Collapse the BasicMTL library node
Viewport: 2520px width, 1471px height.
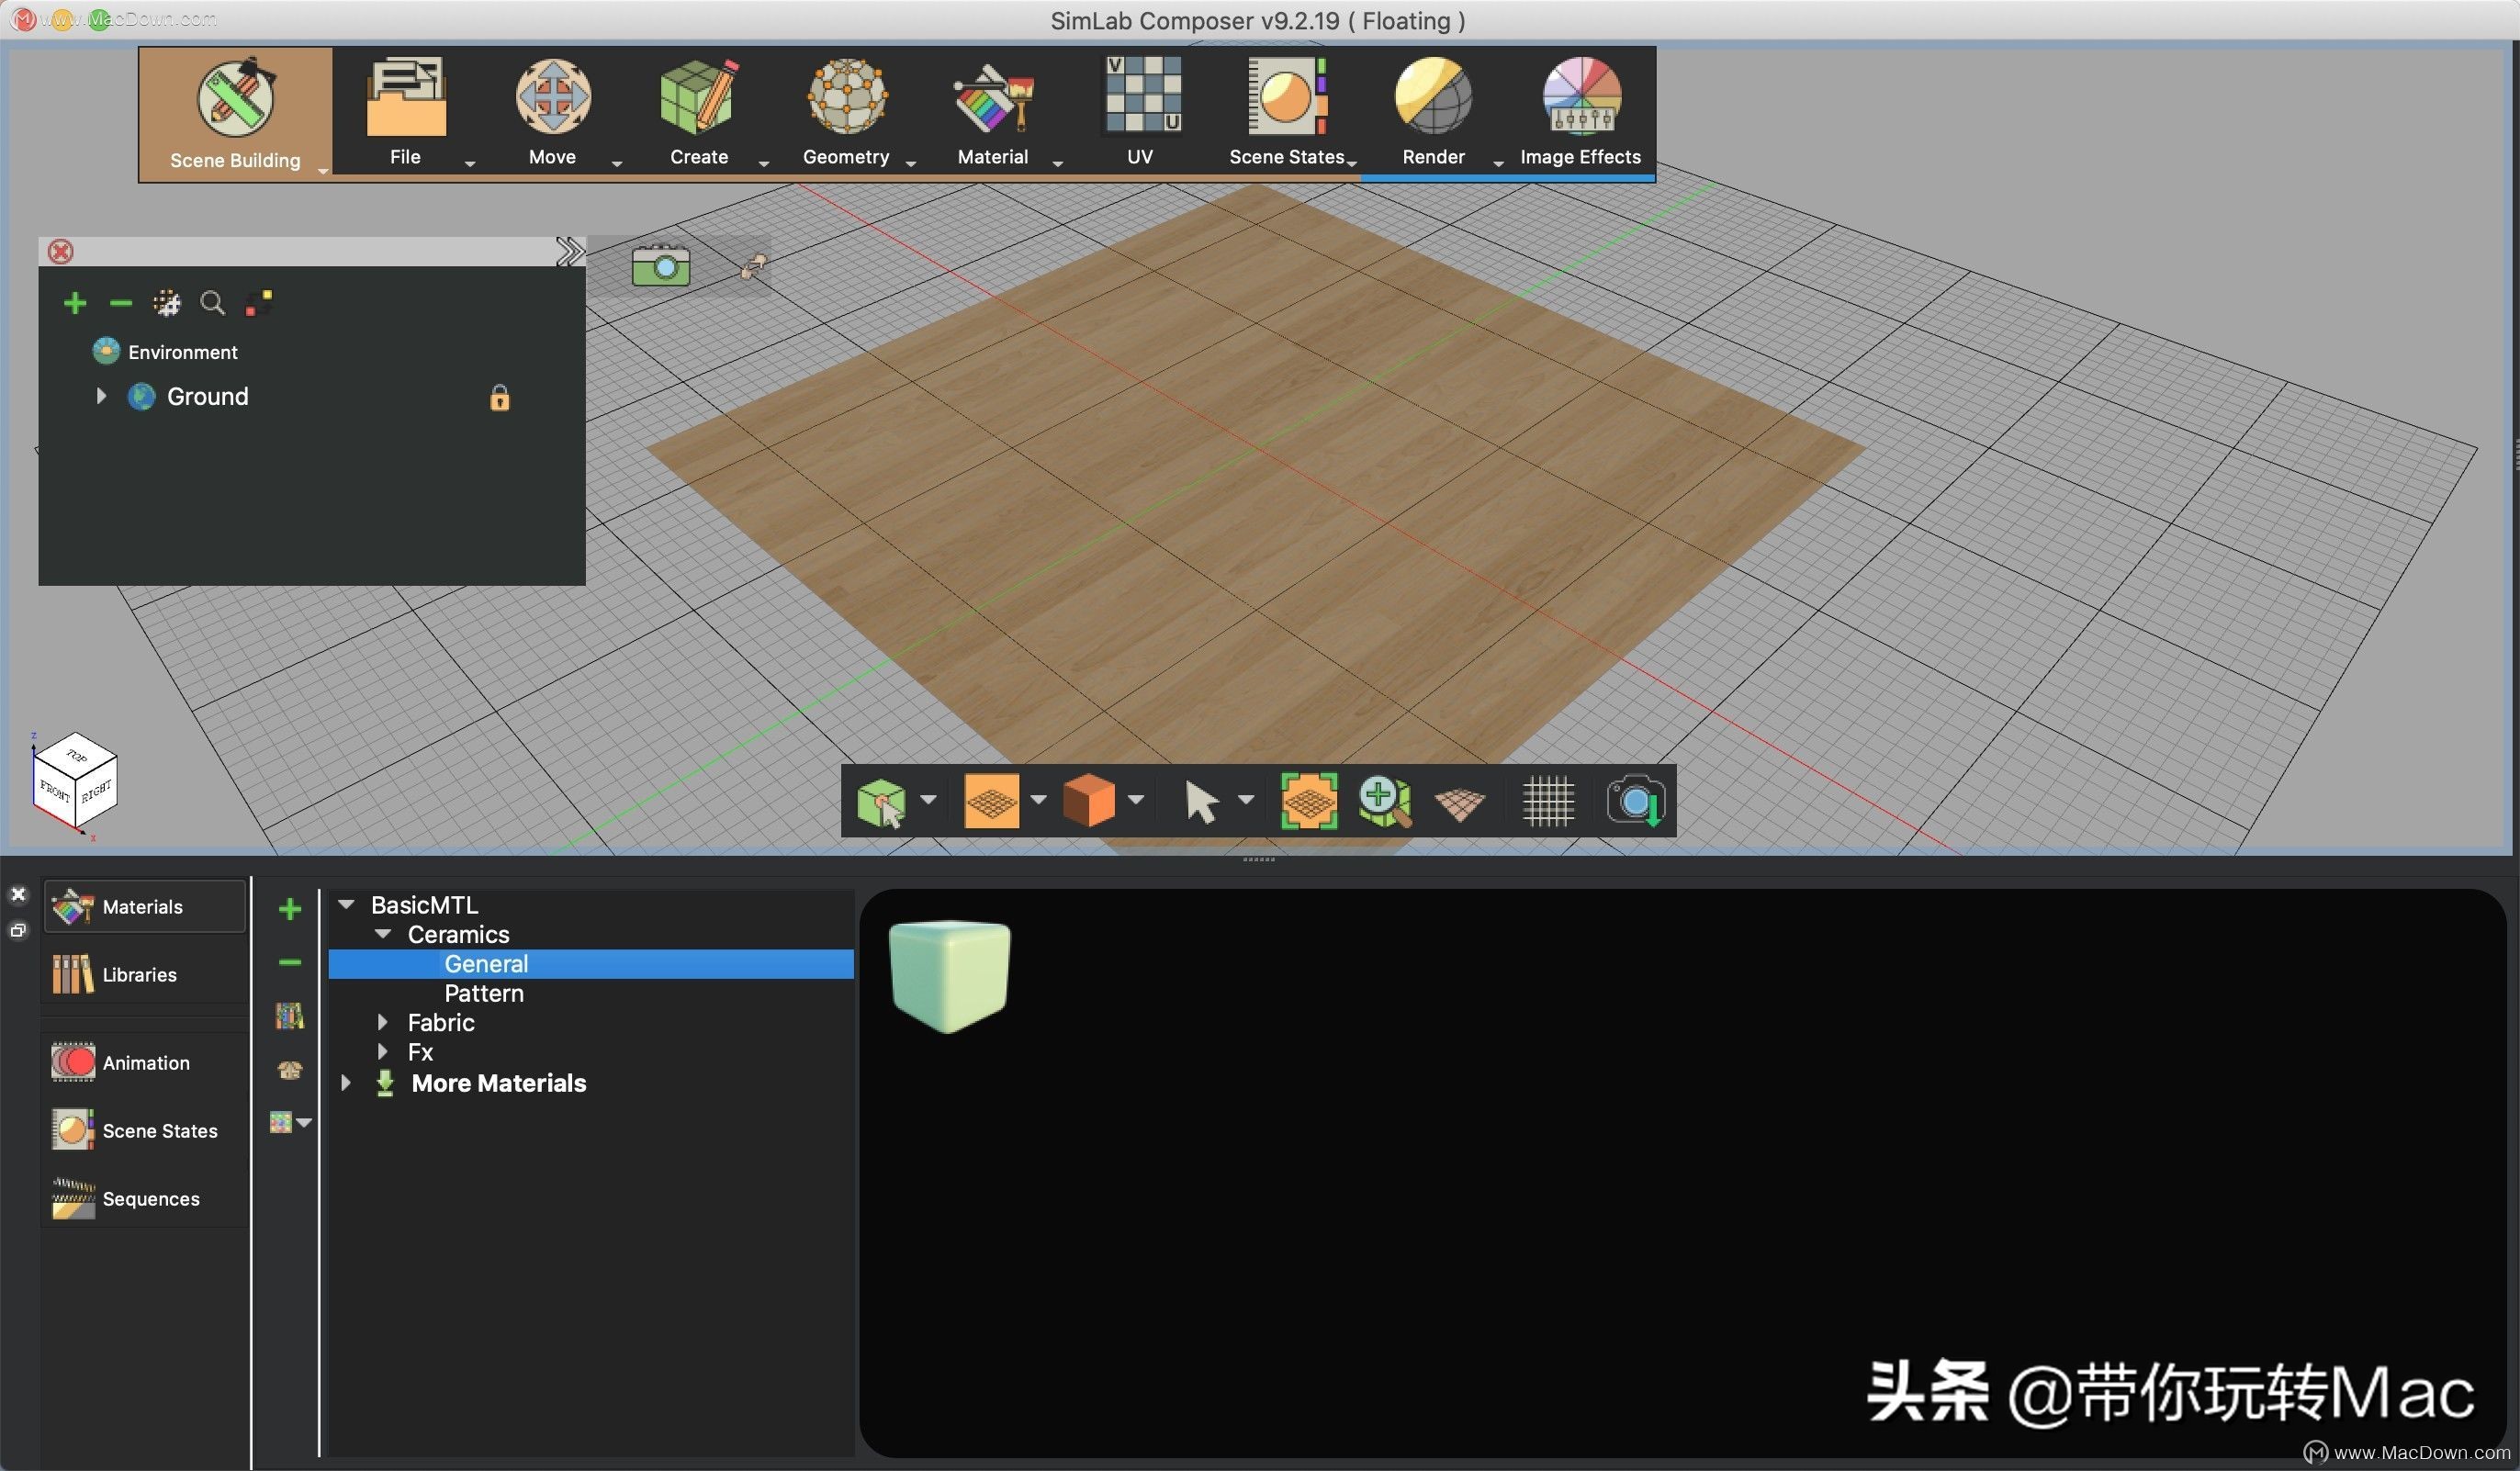(346, 904)
